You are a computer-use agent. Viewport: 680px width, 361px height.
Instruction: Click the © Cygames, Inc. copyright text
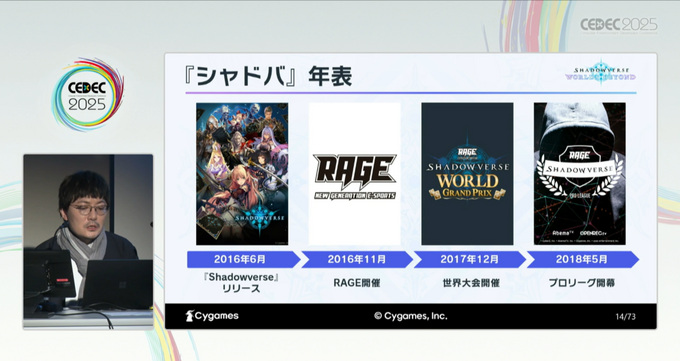pyautogui.click(x=410, y=316)
